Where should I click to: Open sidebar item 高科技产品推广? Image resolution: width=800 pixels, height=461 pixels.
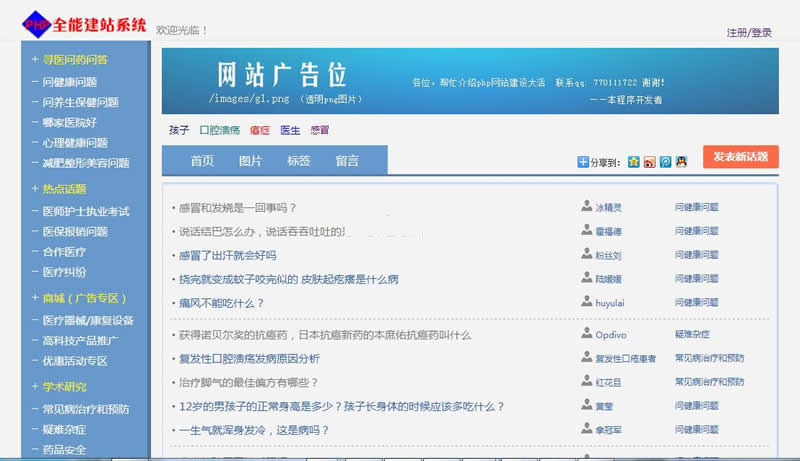(80, 341)
